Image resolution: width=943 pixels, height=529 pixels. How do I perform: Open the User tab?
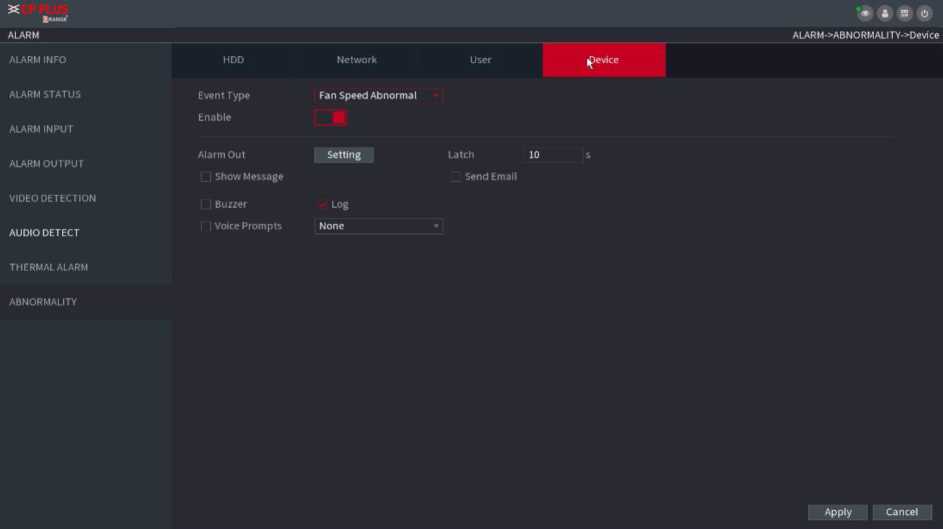tap(480, 60)
